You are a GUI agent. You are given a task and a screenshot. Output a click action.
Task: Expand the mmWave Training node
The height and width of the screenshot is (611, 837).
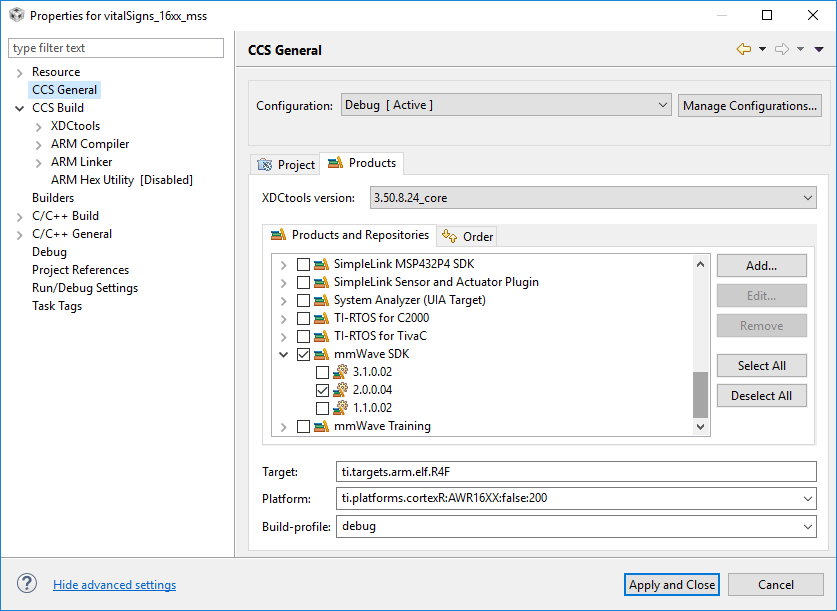click(x=283, y=427)
